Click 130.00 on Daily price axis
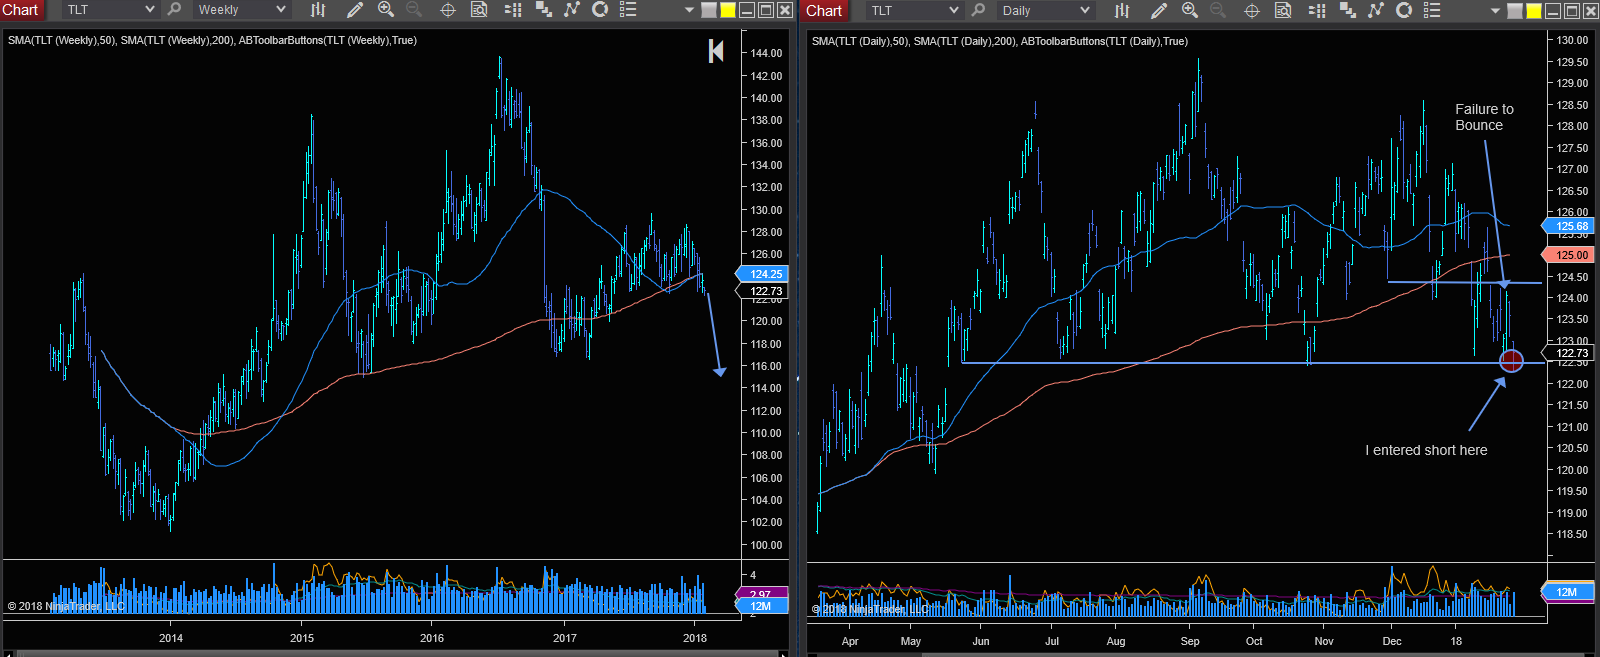Viewport: 1600px width, 657px height. coord(1572,40)
